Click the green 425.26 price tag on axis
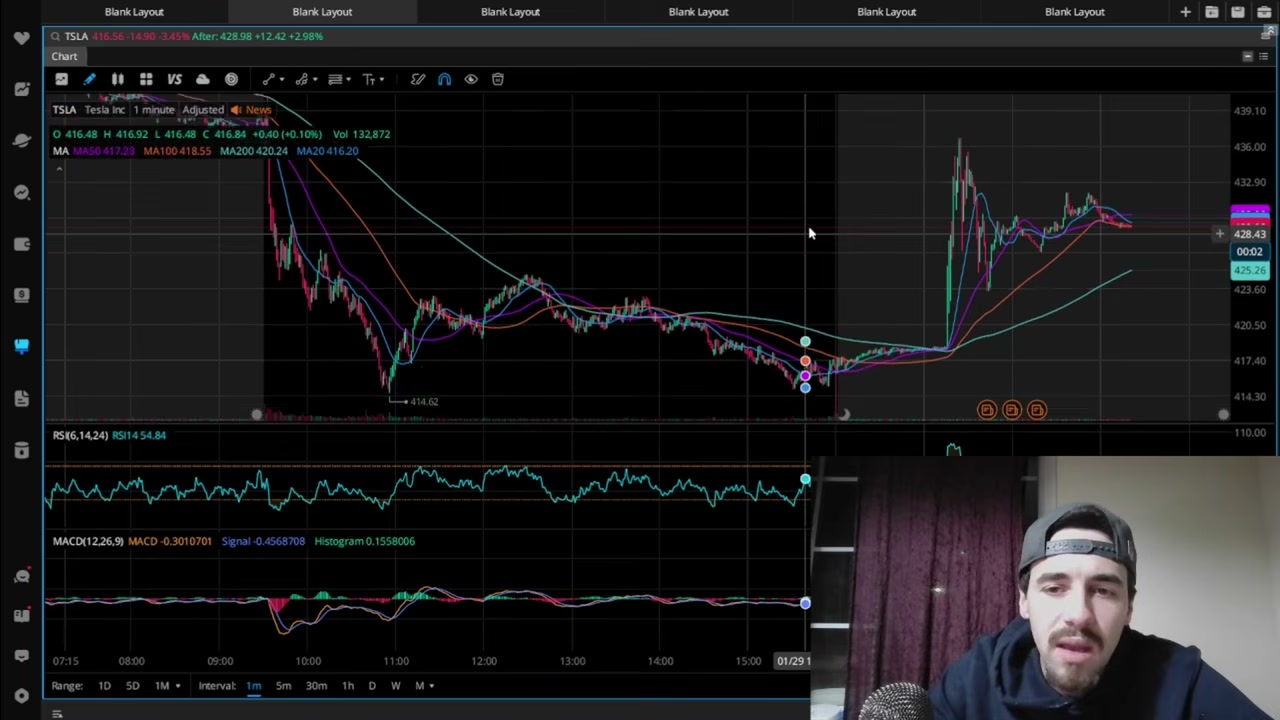1280x720 pixels. coord(1250,270)
